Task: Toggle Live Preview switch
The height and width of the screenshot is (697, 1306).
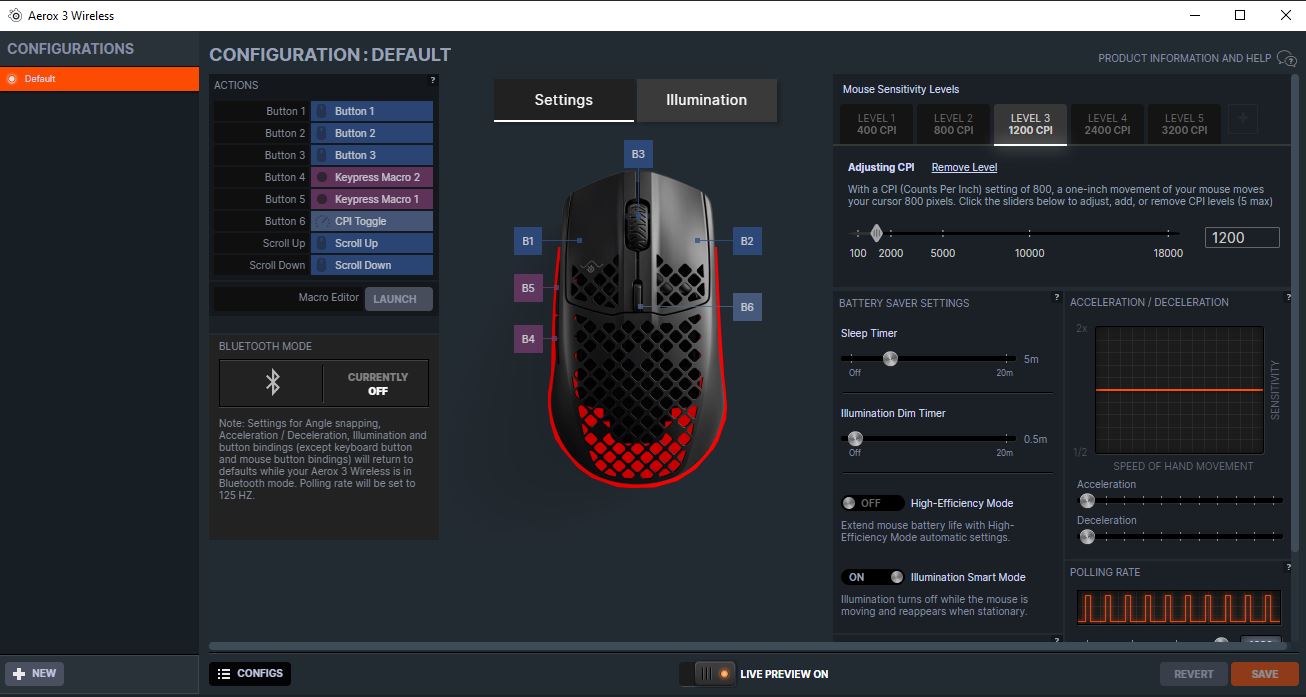Action: pyautogui.click(x=706, y=674)
